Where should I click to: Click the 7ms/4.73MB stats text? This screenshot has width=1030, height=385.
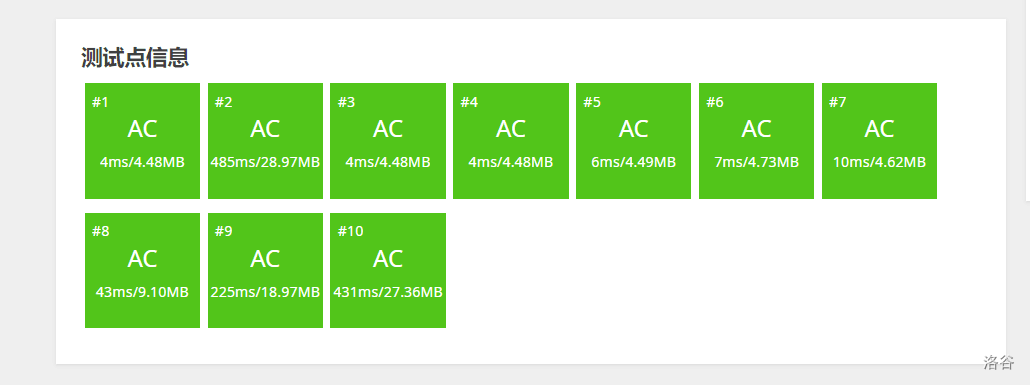[x=756, y=162]
